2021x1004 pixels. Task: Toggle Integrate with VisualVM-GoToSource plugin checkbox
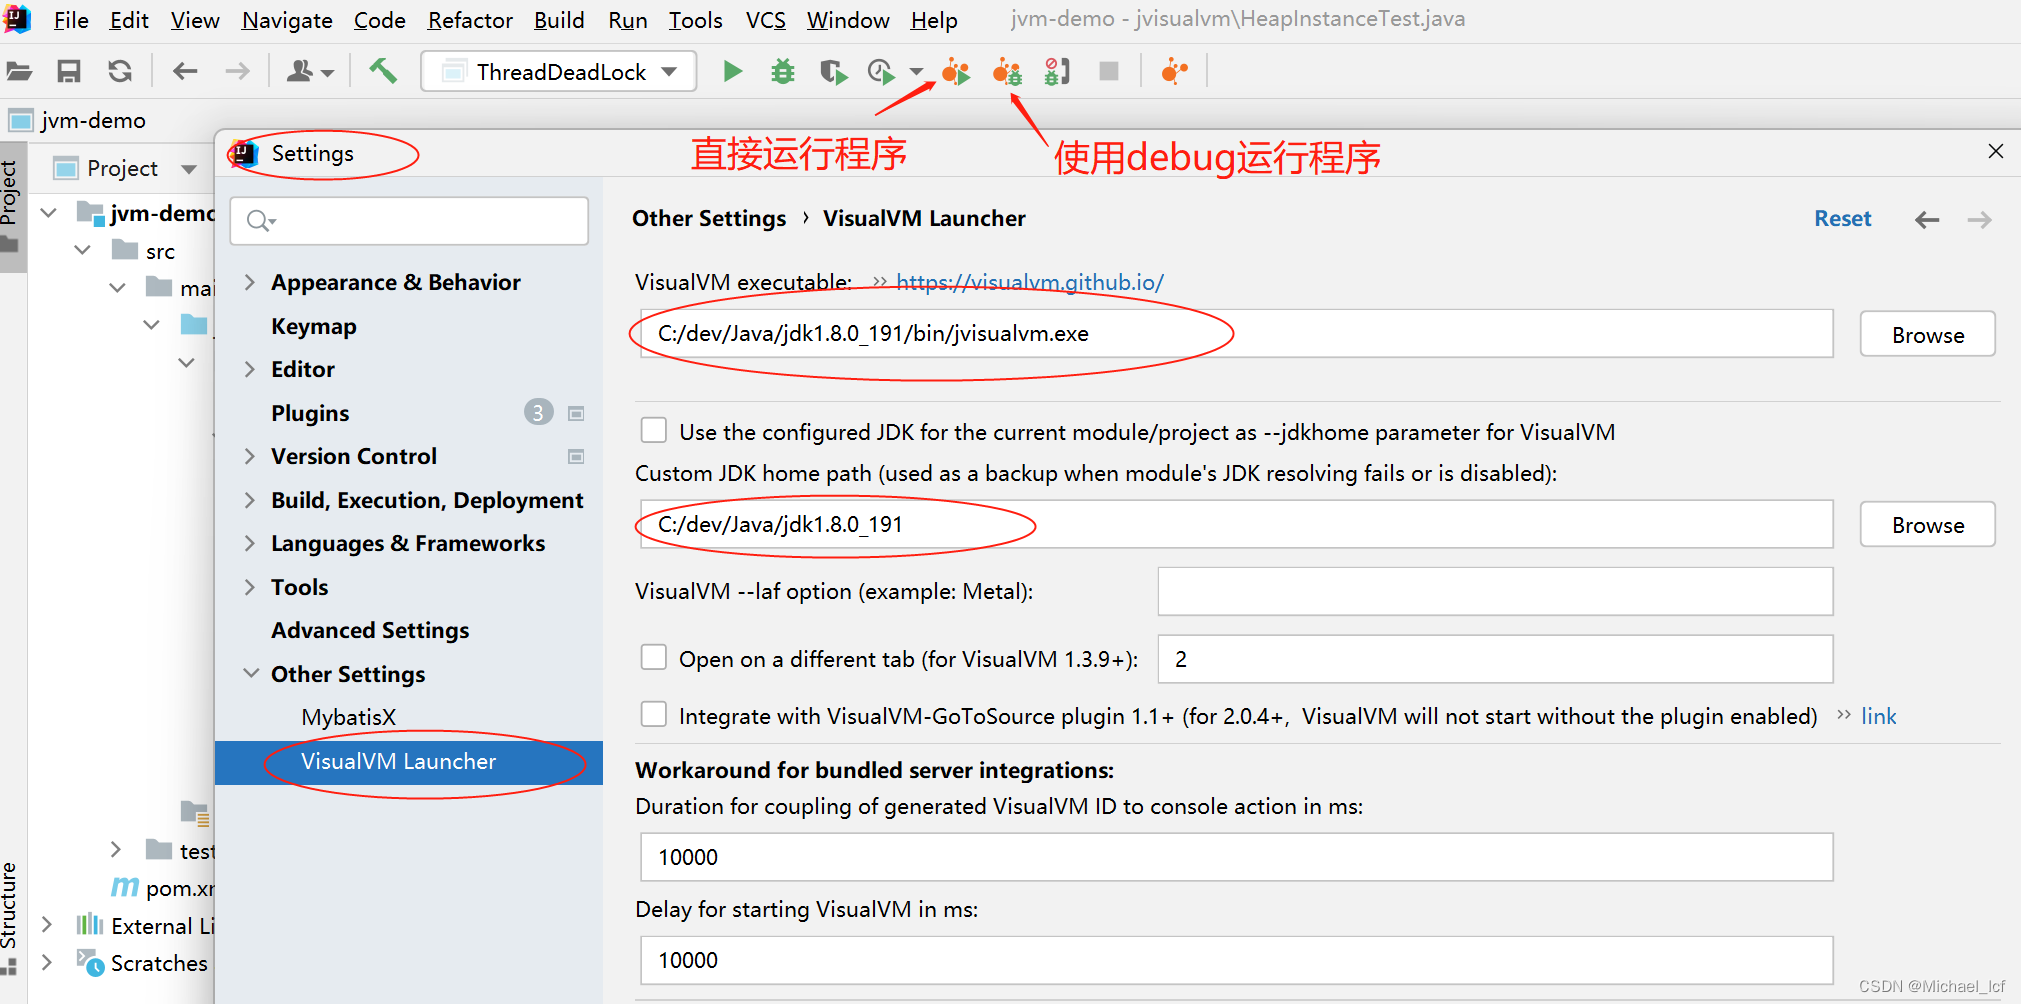tap(654, 715)
